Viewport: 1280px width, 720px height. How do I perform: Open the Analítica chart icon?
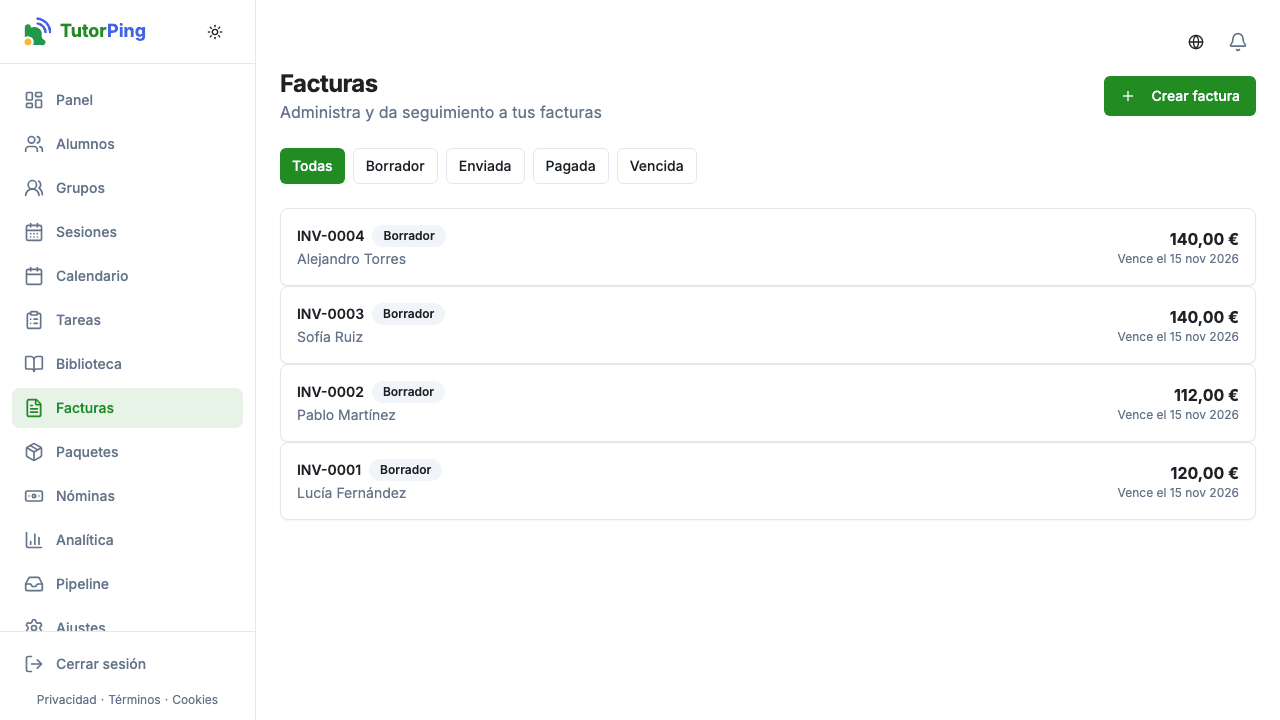tap(34, 540)
